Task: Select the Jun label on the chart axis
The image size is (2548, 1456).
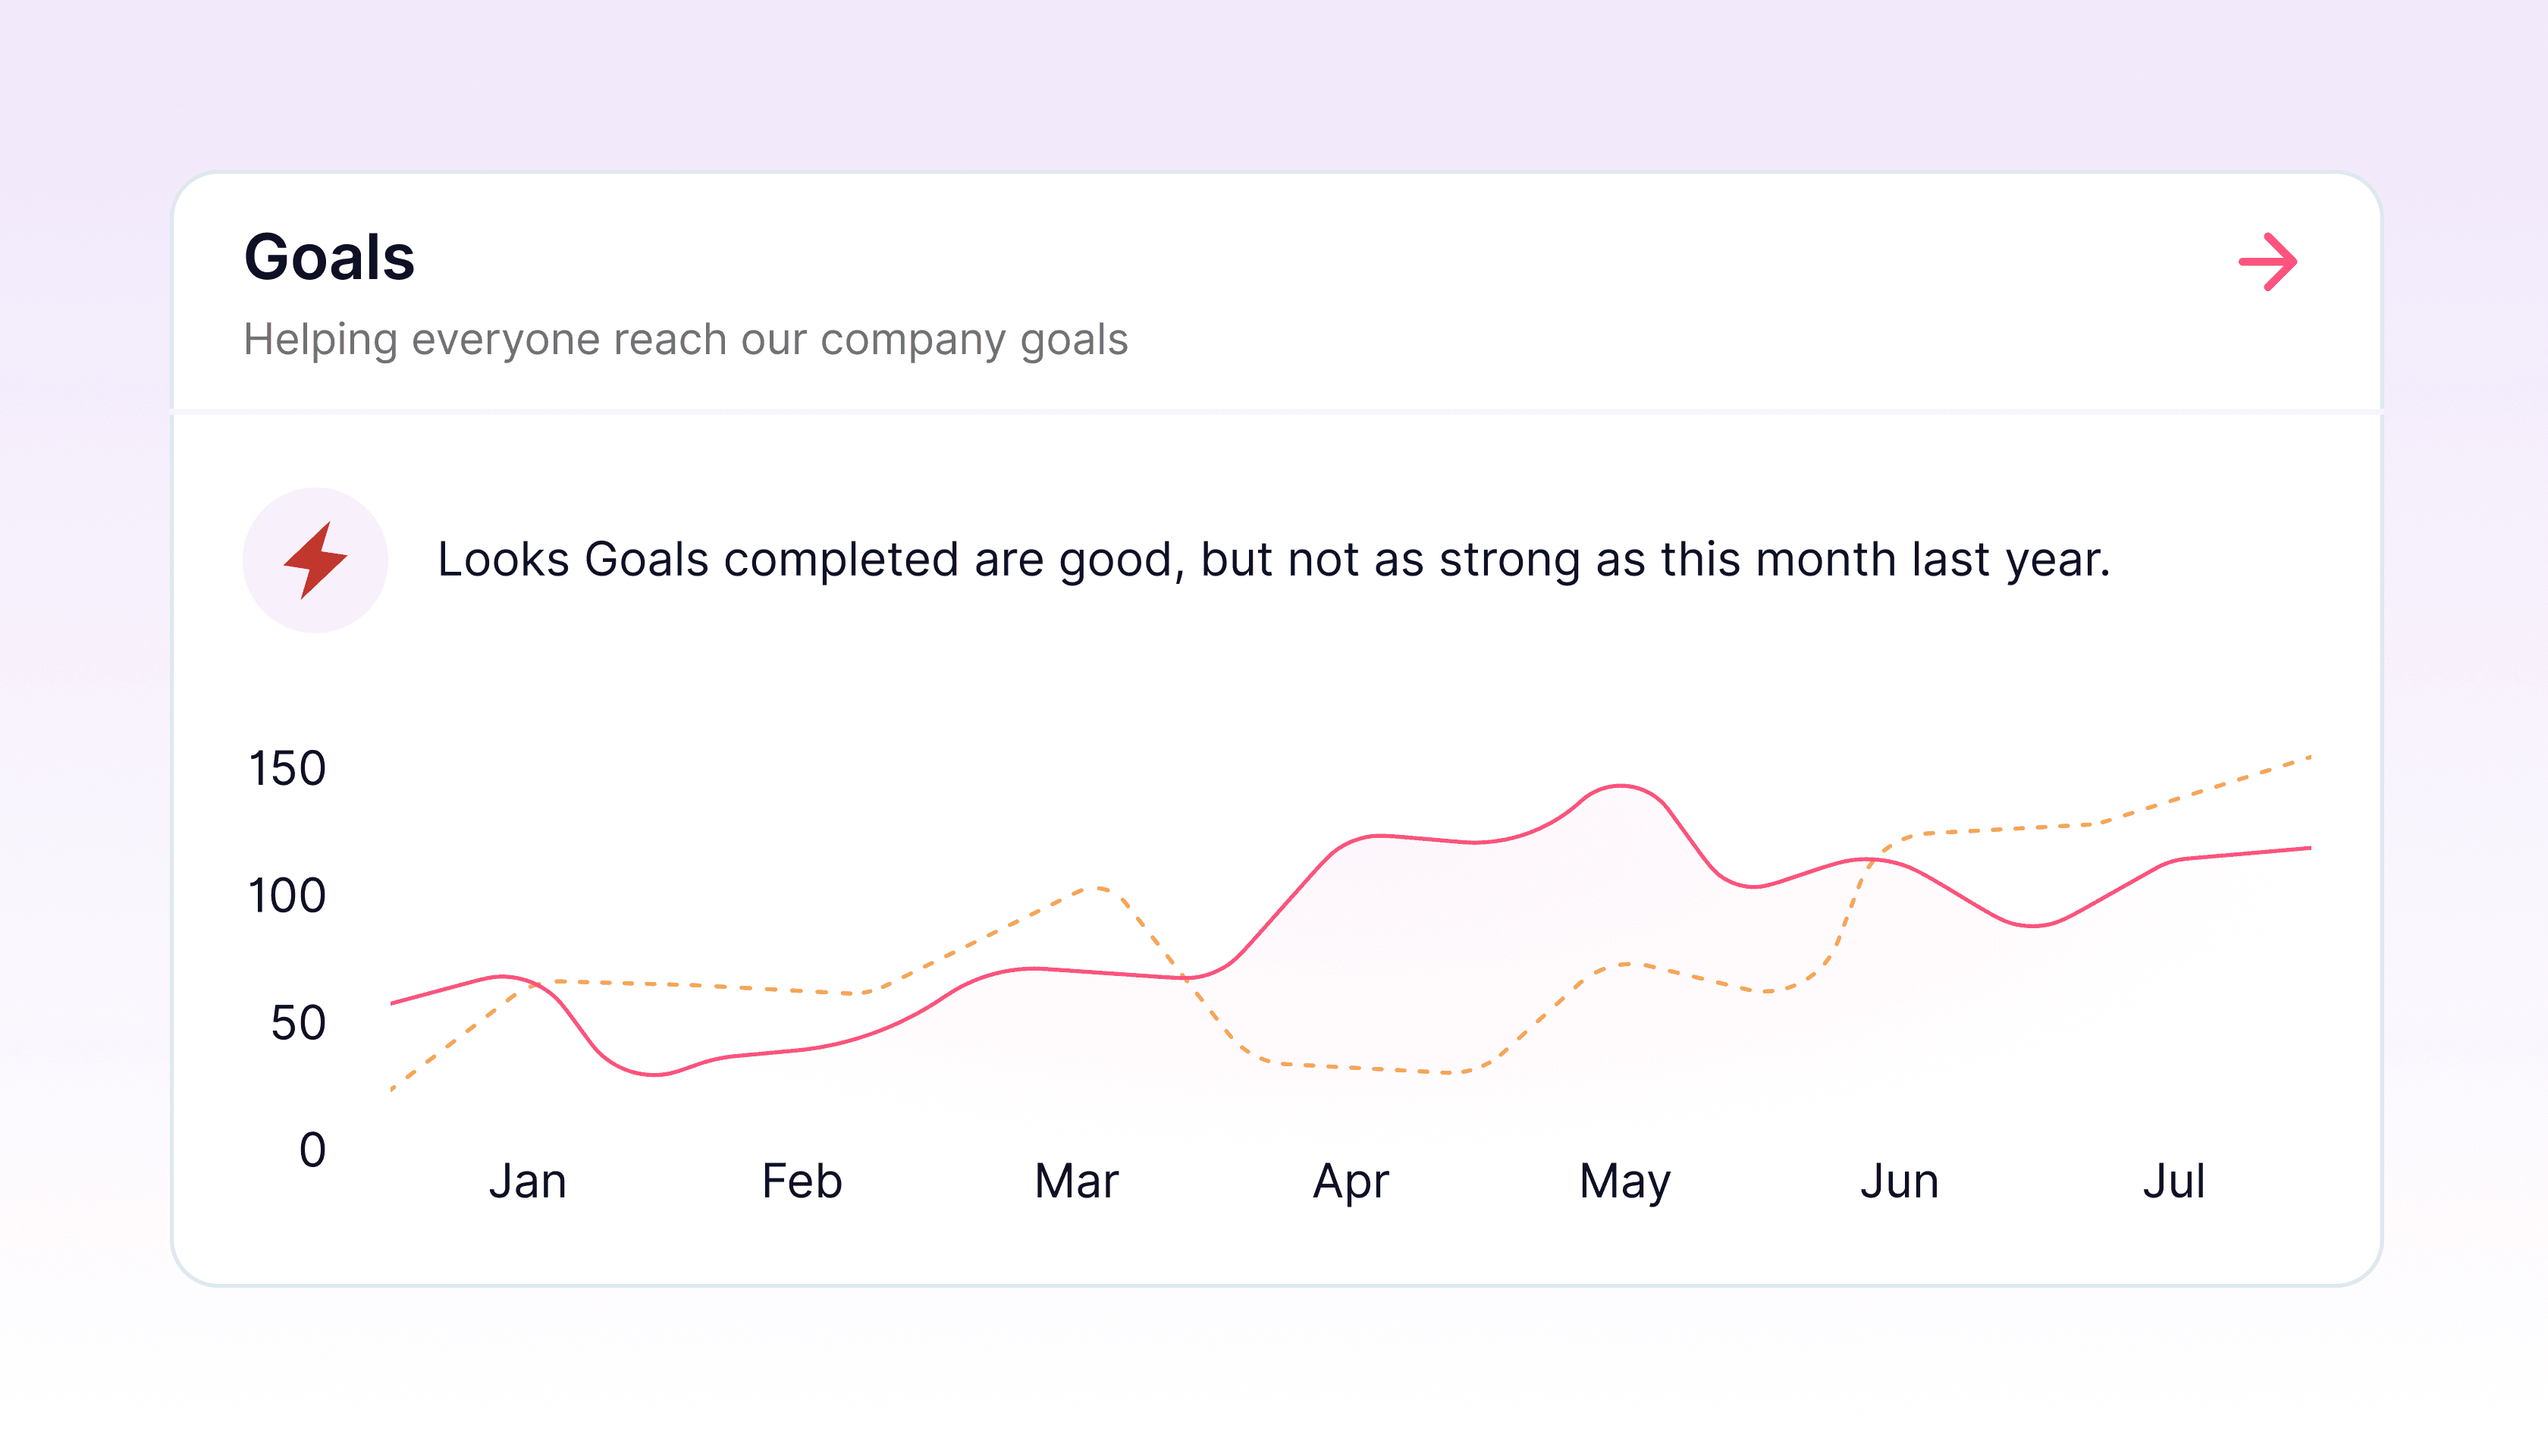Action: tap(1899, 1181)
